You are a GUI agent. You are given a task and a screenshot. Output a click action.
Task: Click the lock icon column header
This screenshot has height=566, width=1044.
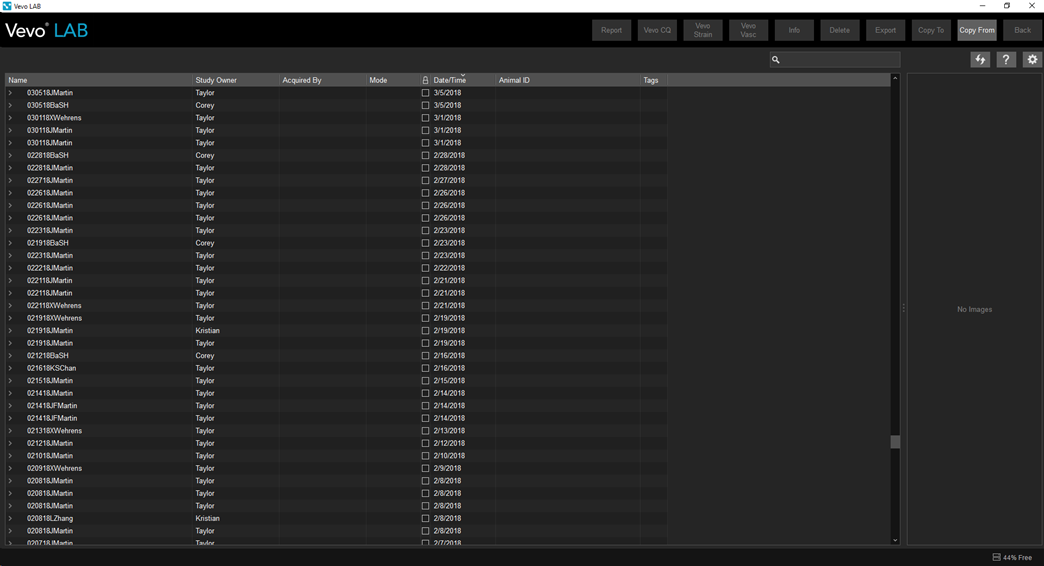[425, 80]
